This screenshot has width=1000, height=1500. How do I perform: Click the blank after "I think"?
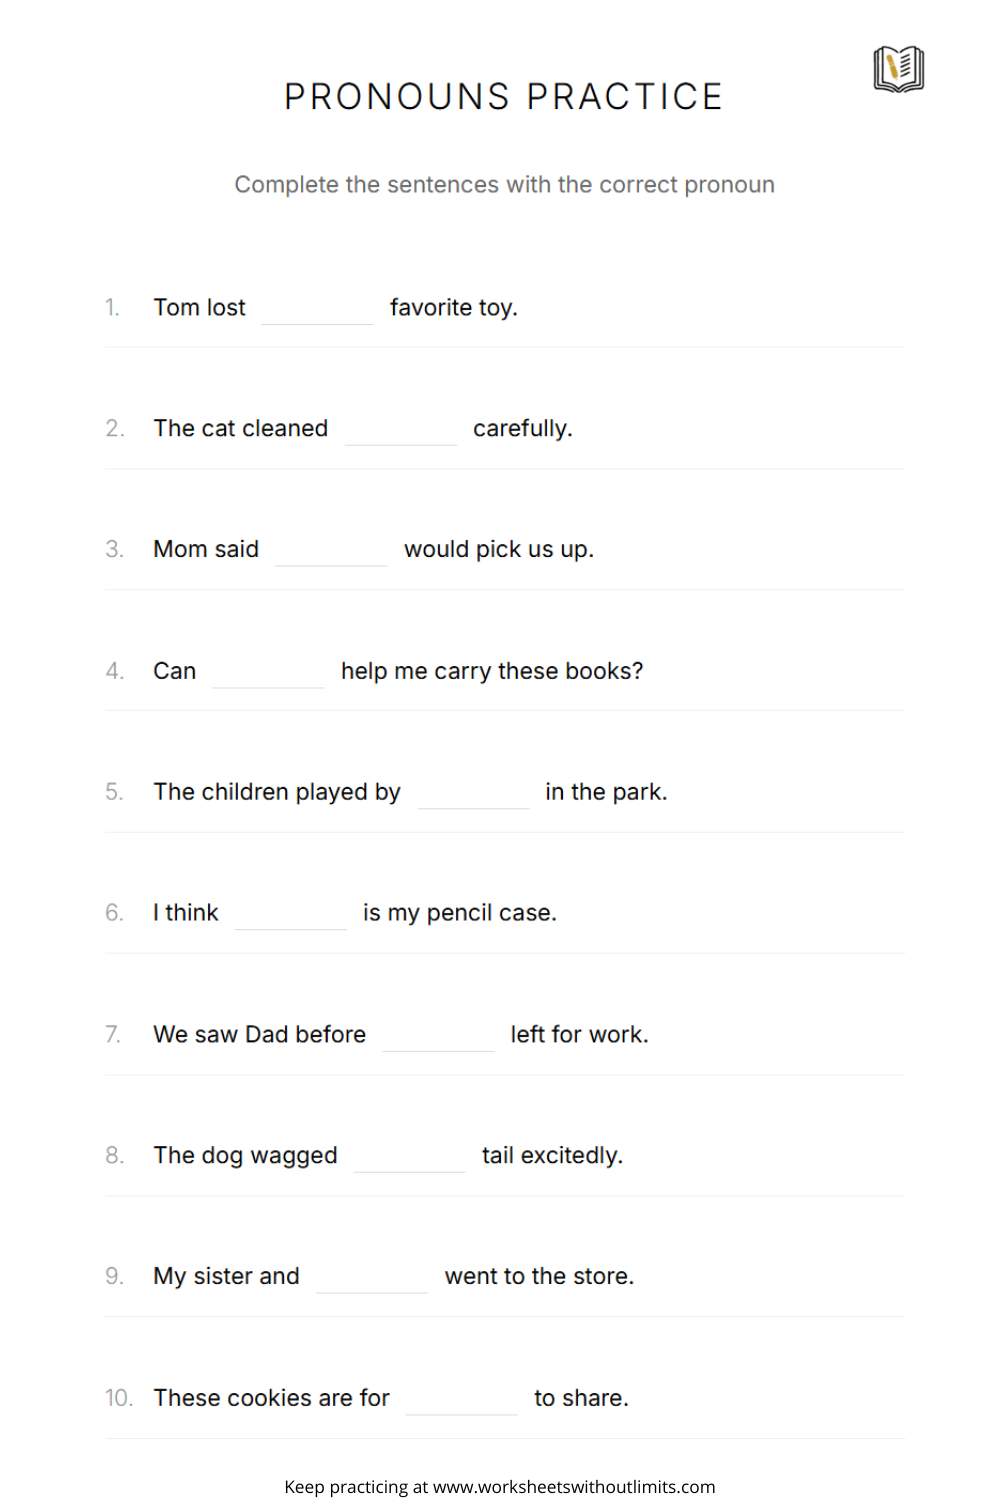pyautogui.click(x=290, y=915)
